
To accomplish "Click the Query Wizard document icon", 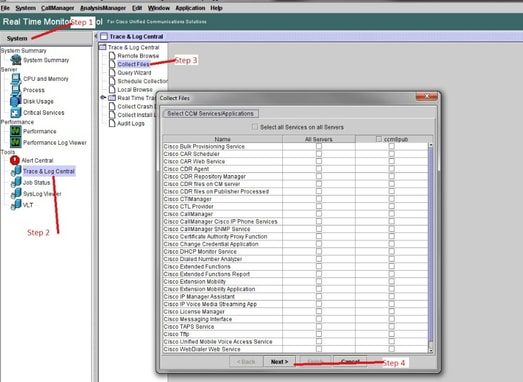I will 112,72.
